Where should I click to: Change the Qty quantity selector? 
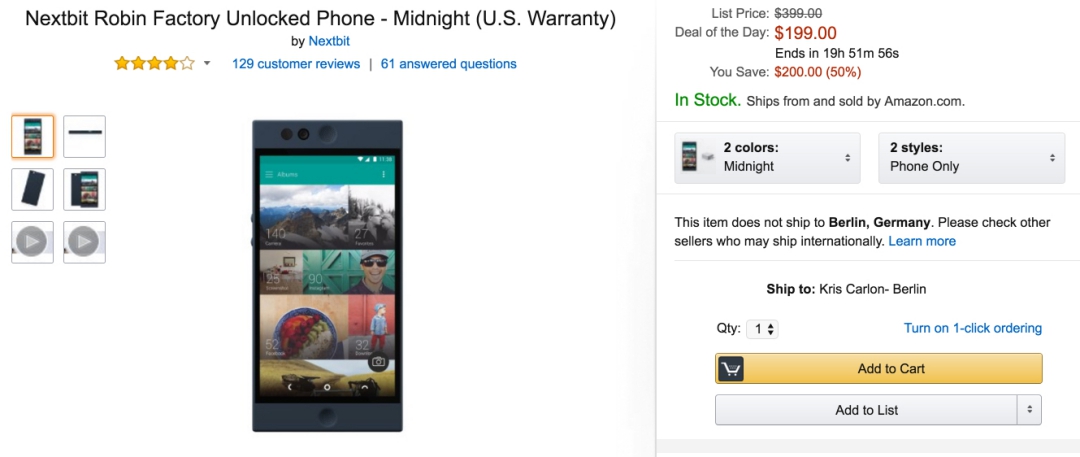coord(763,329)
